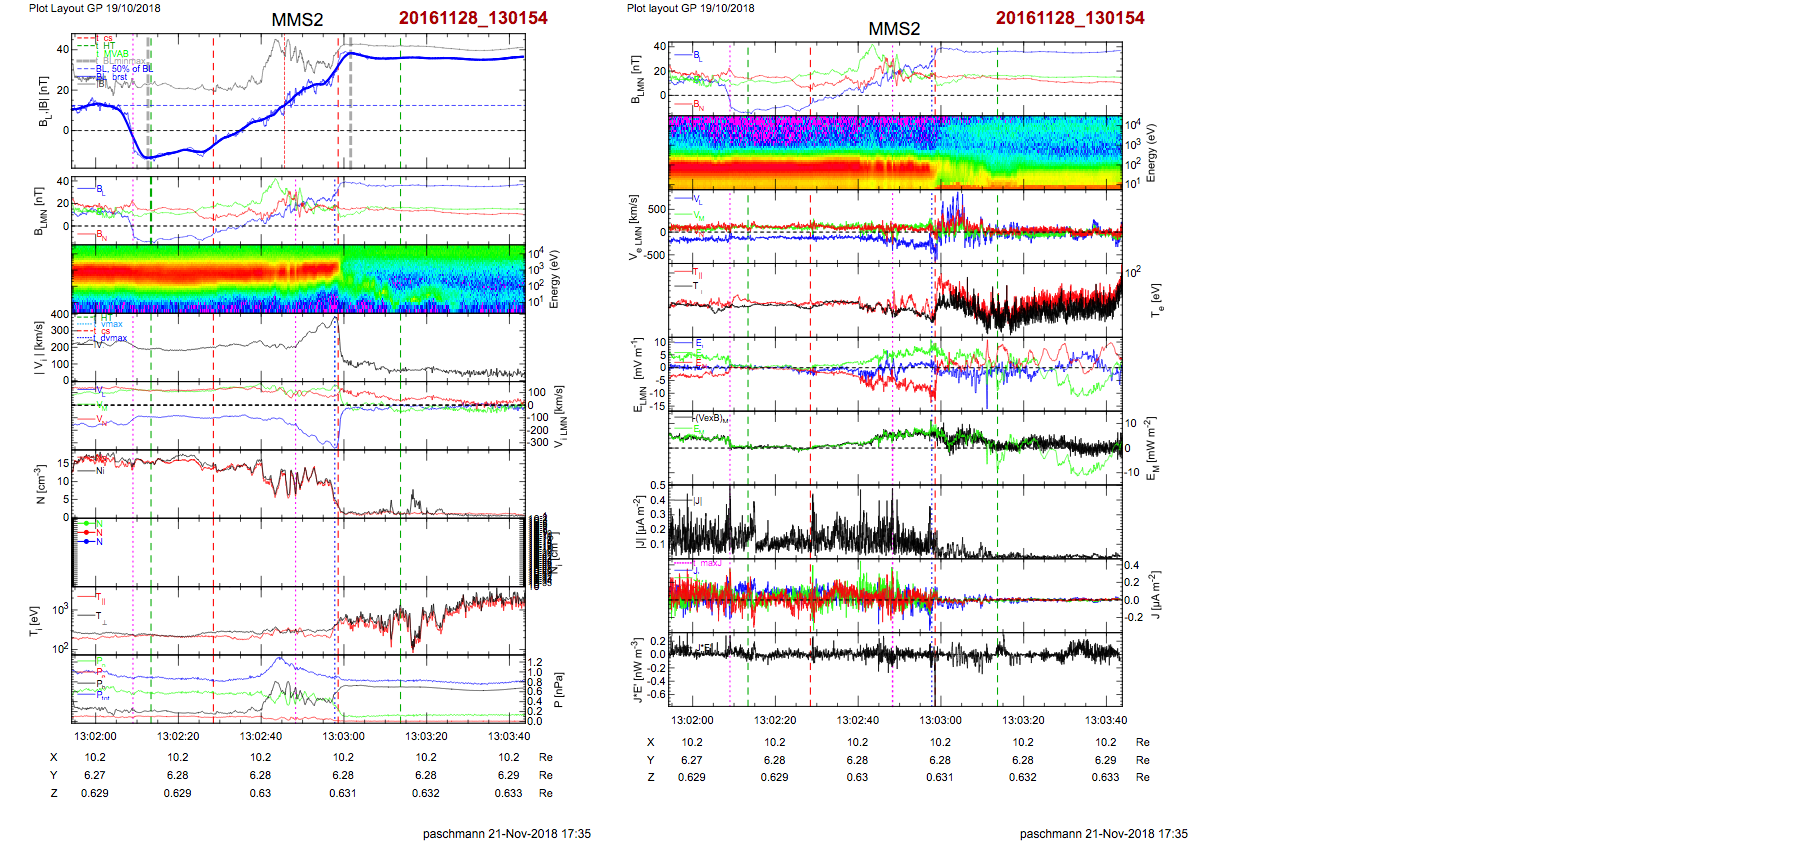Click the J*E' axis label on bottom right panel

(x=638, y=669)
